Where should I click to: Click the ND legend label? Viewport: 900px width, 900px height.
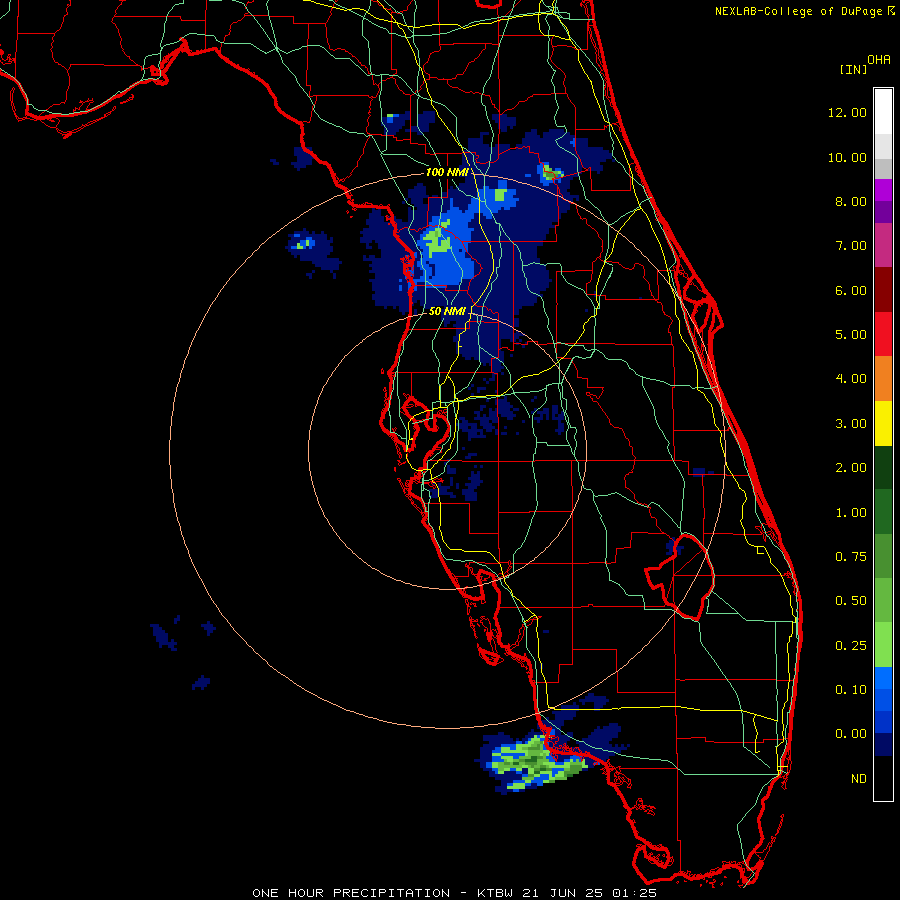pyautogui.click(x=859, y=779)
